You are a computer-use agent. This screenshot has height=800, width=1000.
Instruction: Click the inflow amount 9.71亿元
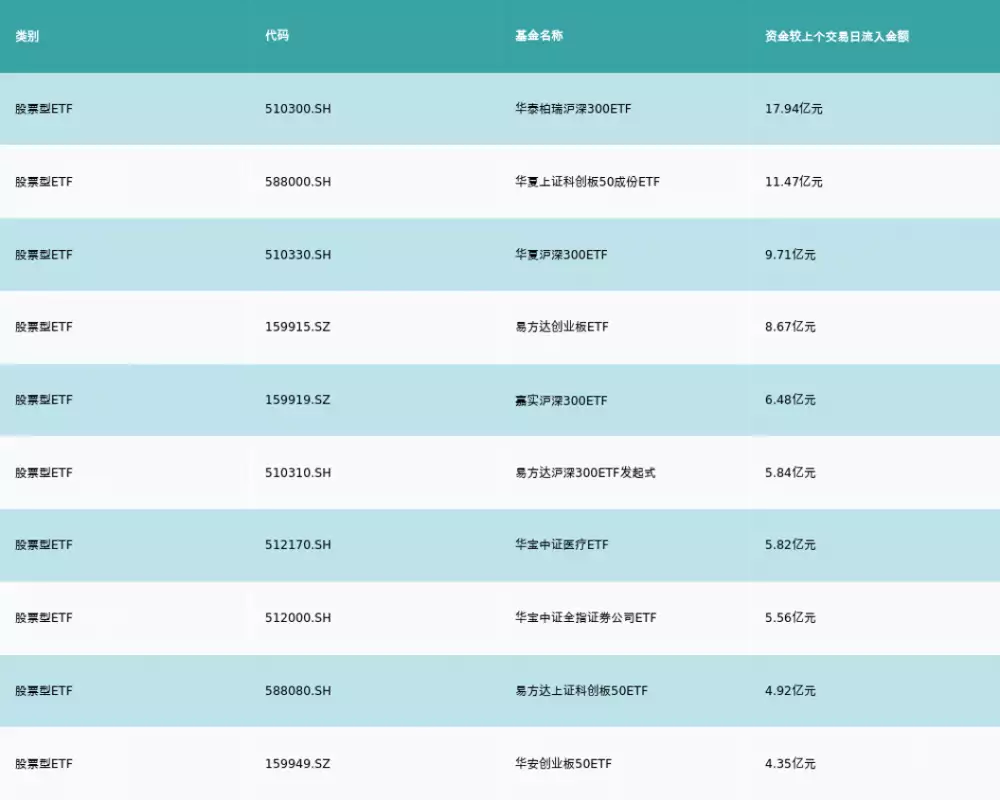tap(790, 255)
